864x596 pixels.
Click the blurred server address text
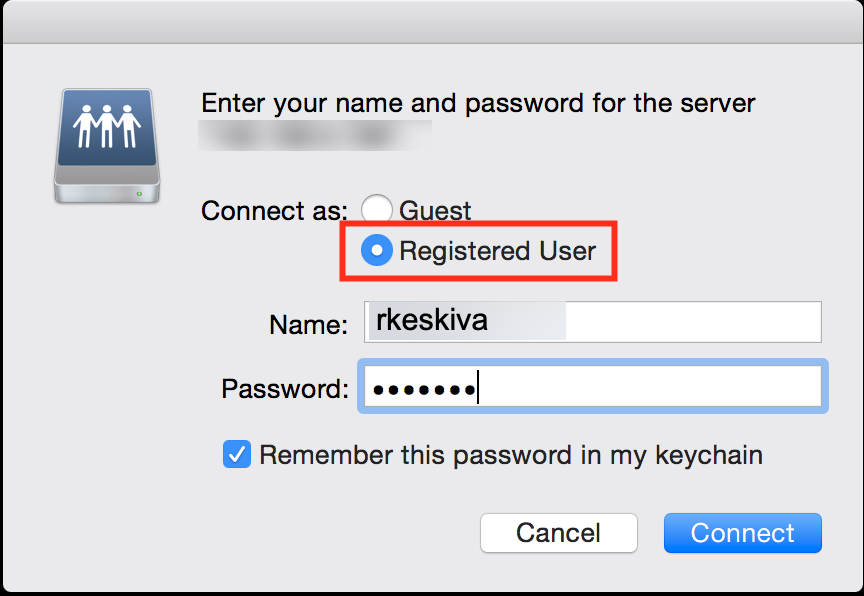(315, 135)
